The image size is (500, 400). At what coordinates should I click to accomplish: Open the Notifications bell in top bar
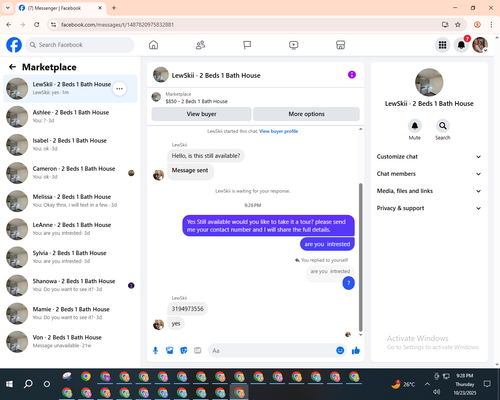pos(461,45)
